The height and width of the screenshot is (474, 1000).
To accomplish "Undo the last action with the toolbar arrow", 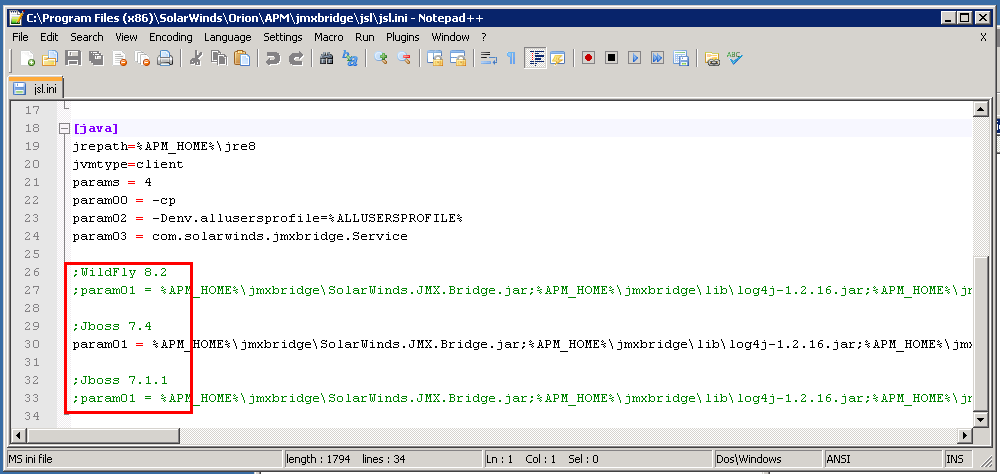I will pos(273,59).
